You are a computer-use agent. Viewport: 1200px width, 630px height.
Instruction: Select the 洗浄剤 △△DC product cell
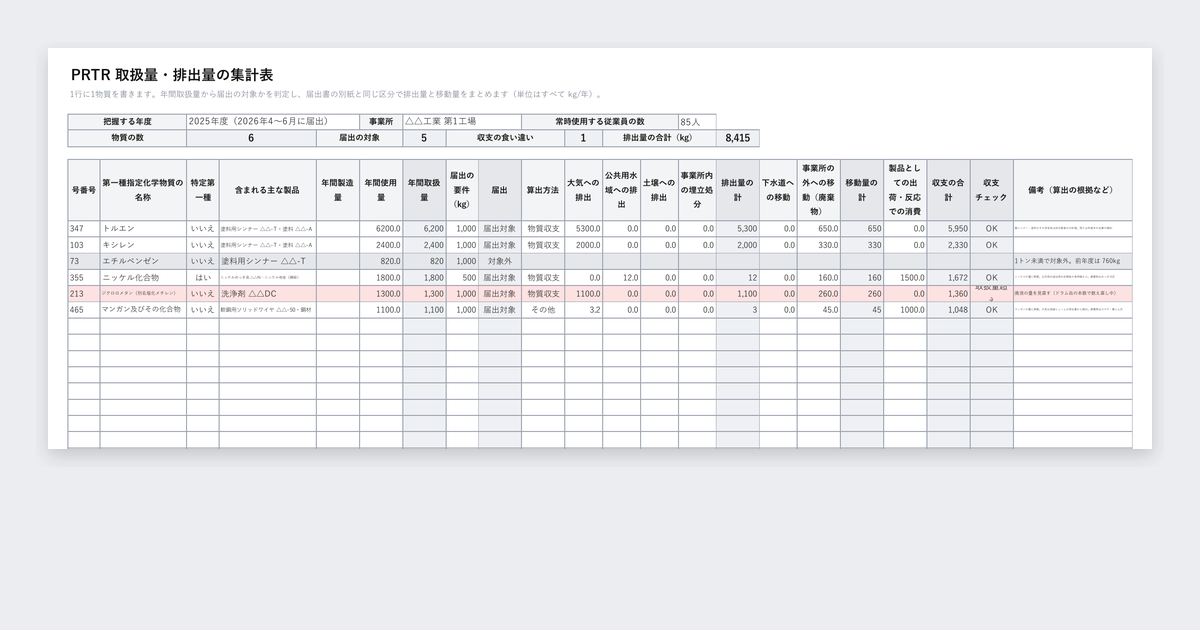(x=268, y=294)
